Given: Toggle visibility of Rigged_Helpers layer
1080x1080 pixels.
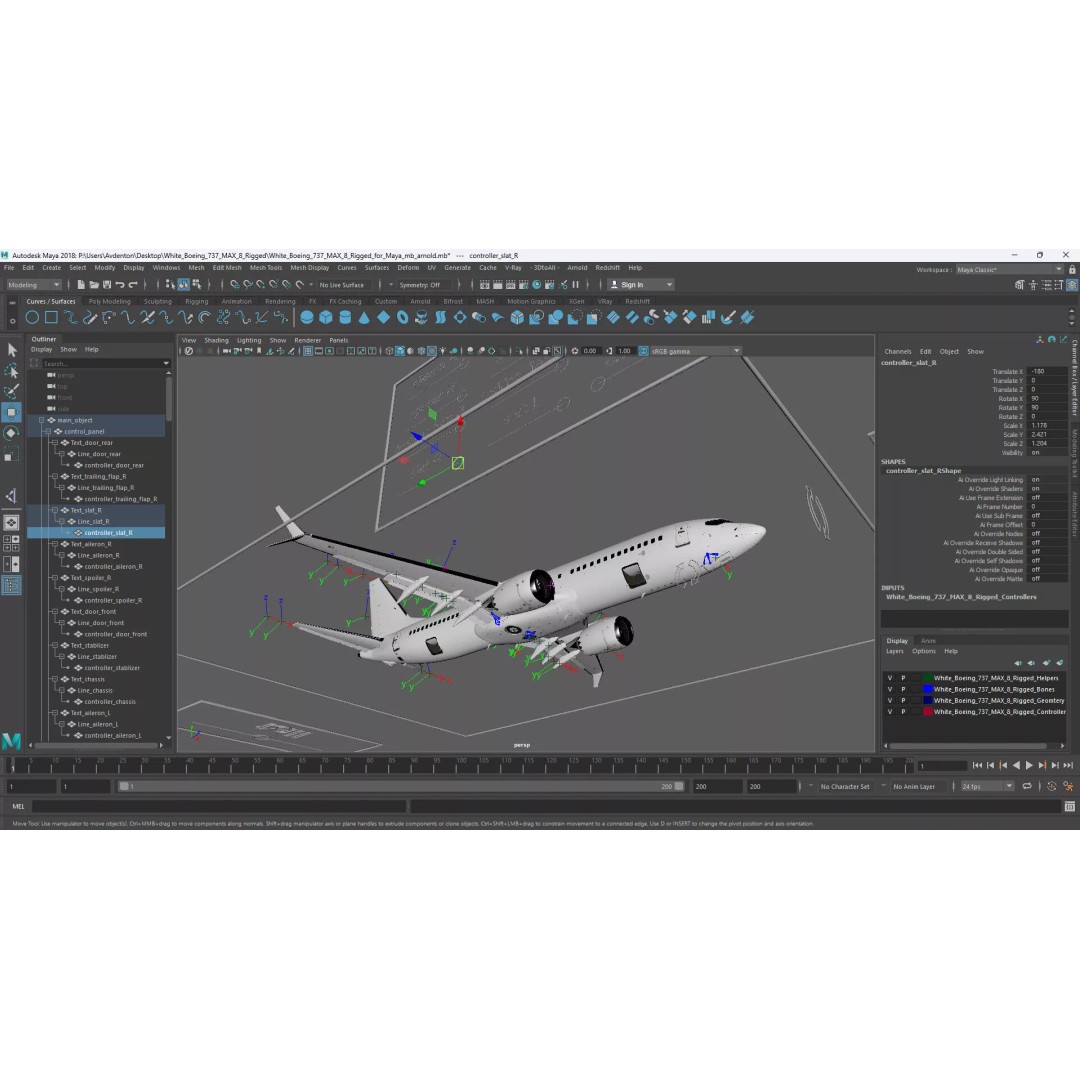Looking at the screenshot, I should coord(890,678).
